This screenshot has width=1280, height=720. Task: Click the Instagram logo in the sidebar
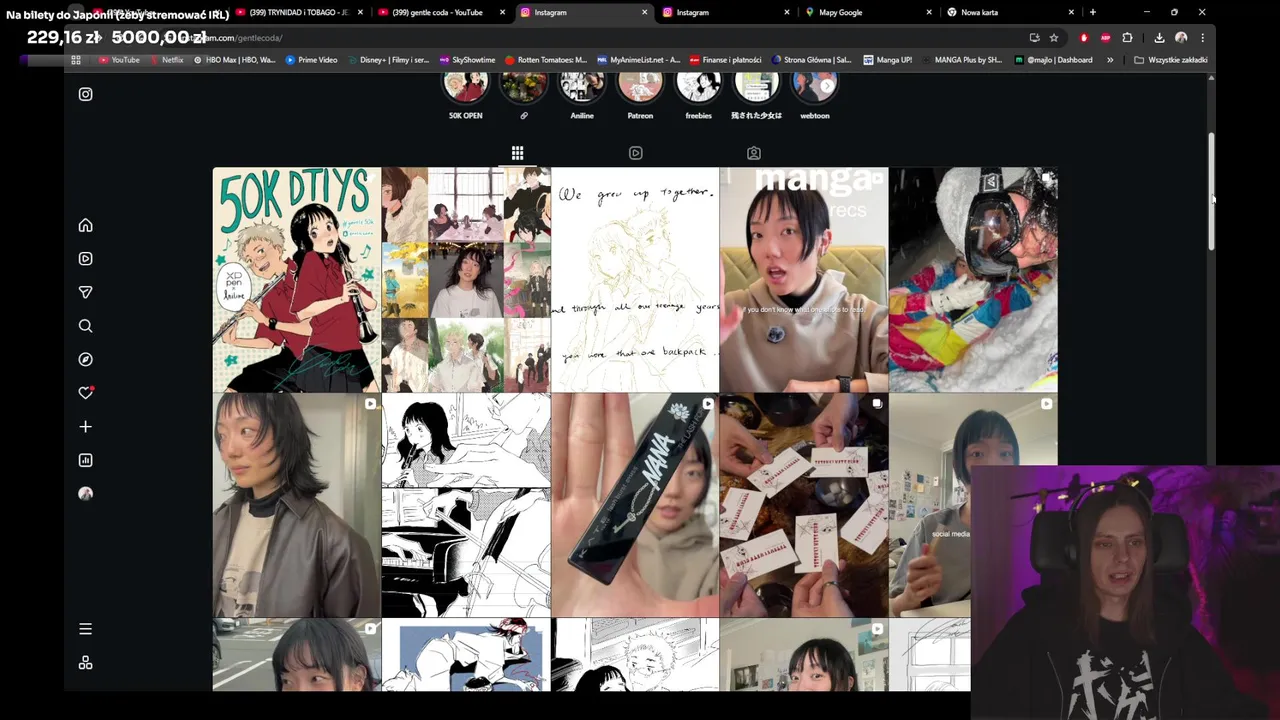[85, 94]
